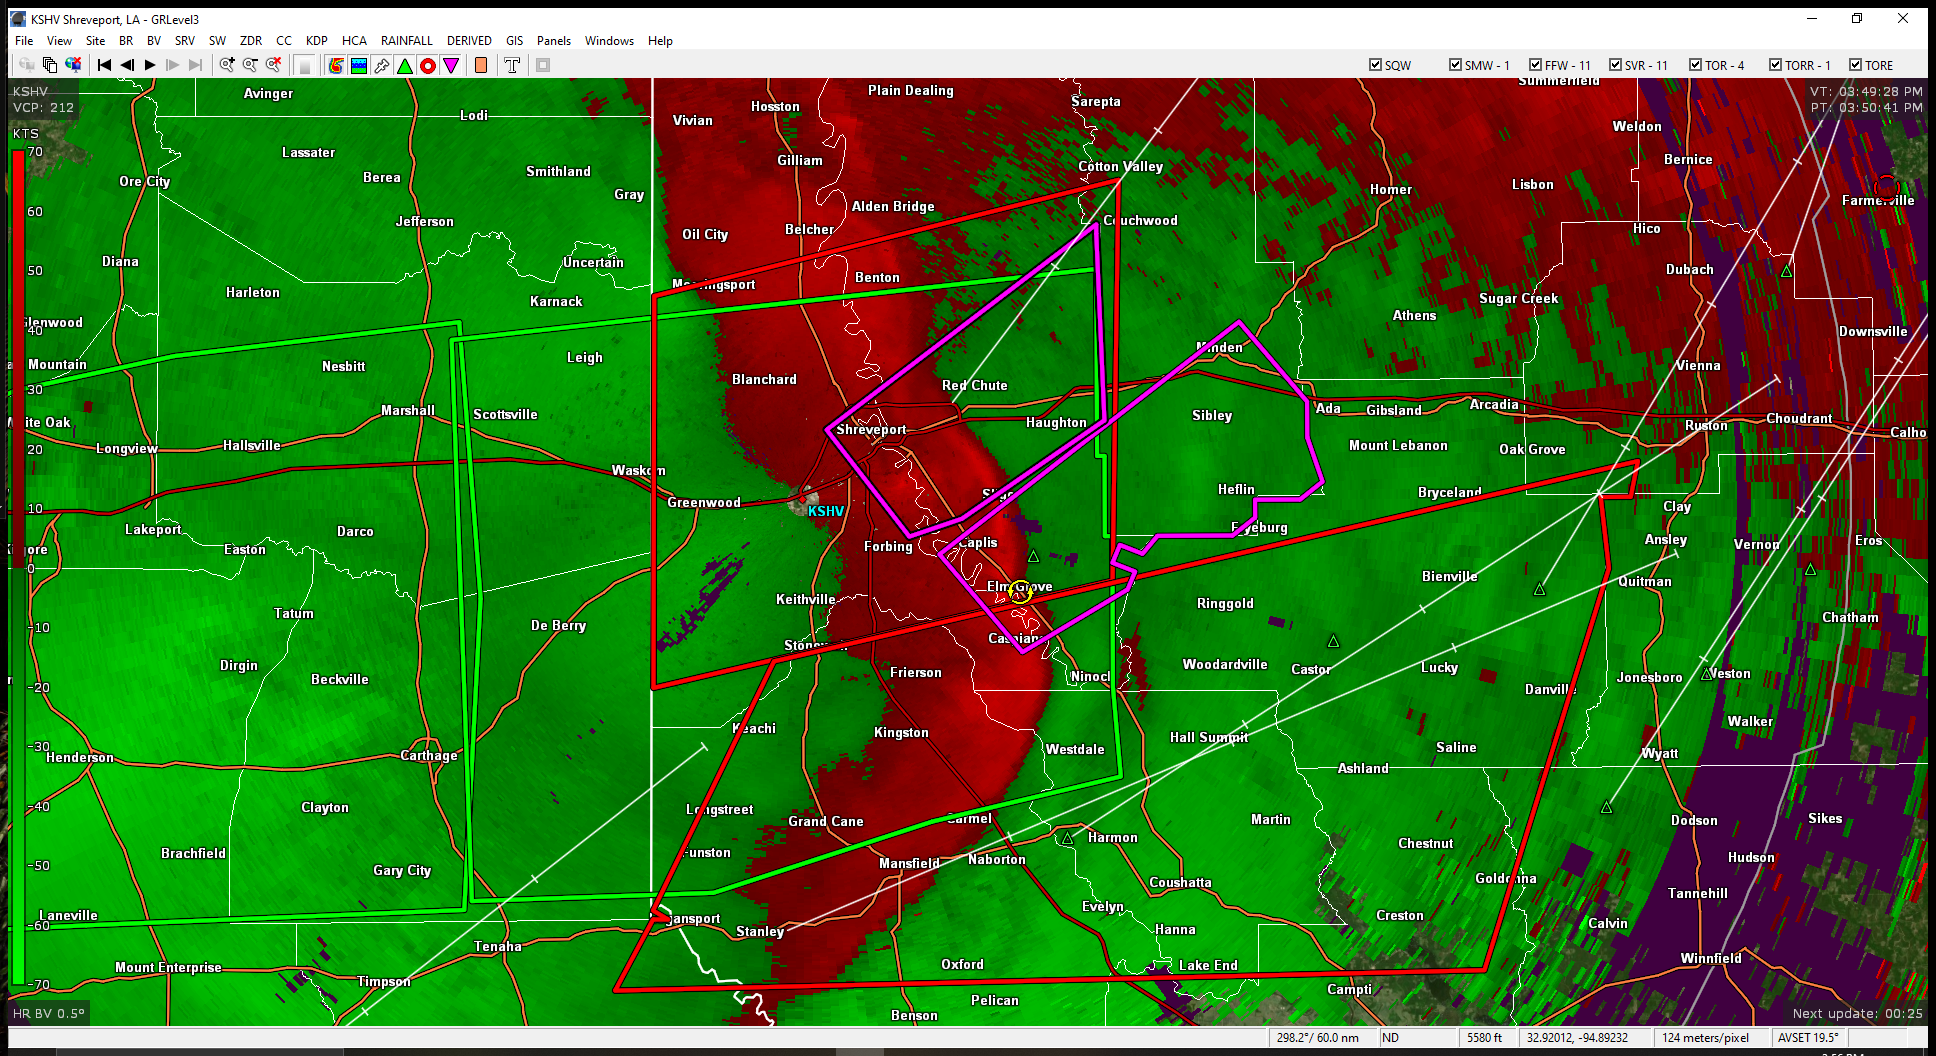Disable the TORR - 1 checkbox
This screenshot has width=1936, height=1056.
[1775, 65]
